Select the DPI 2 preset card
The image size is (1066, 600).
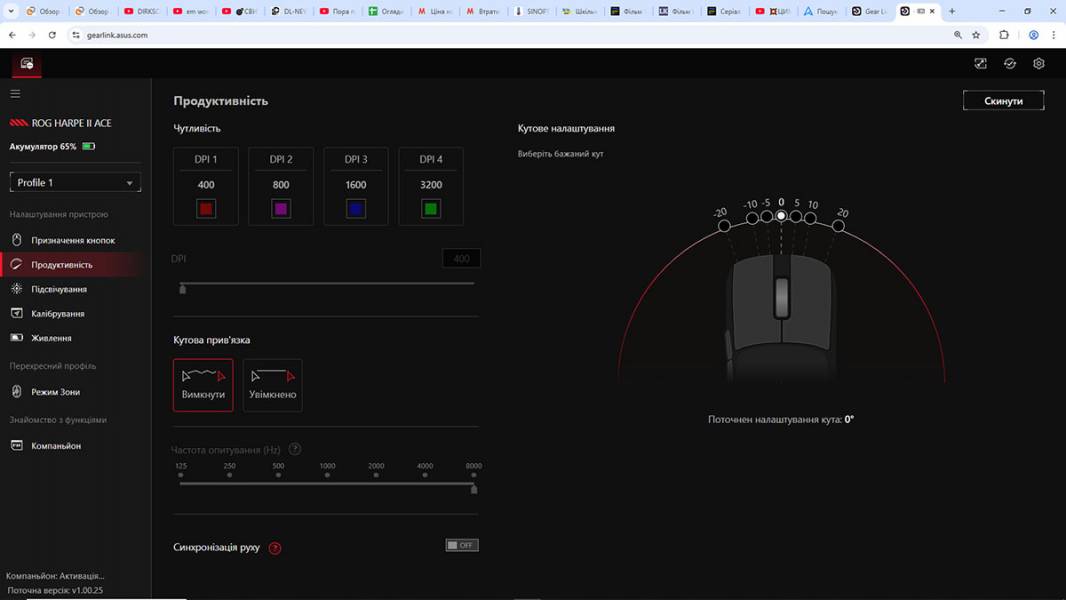(281, 185)
